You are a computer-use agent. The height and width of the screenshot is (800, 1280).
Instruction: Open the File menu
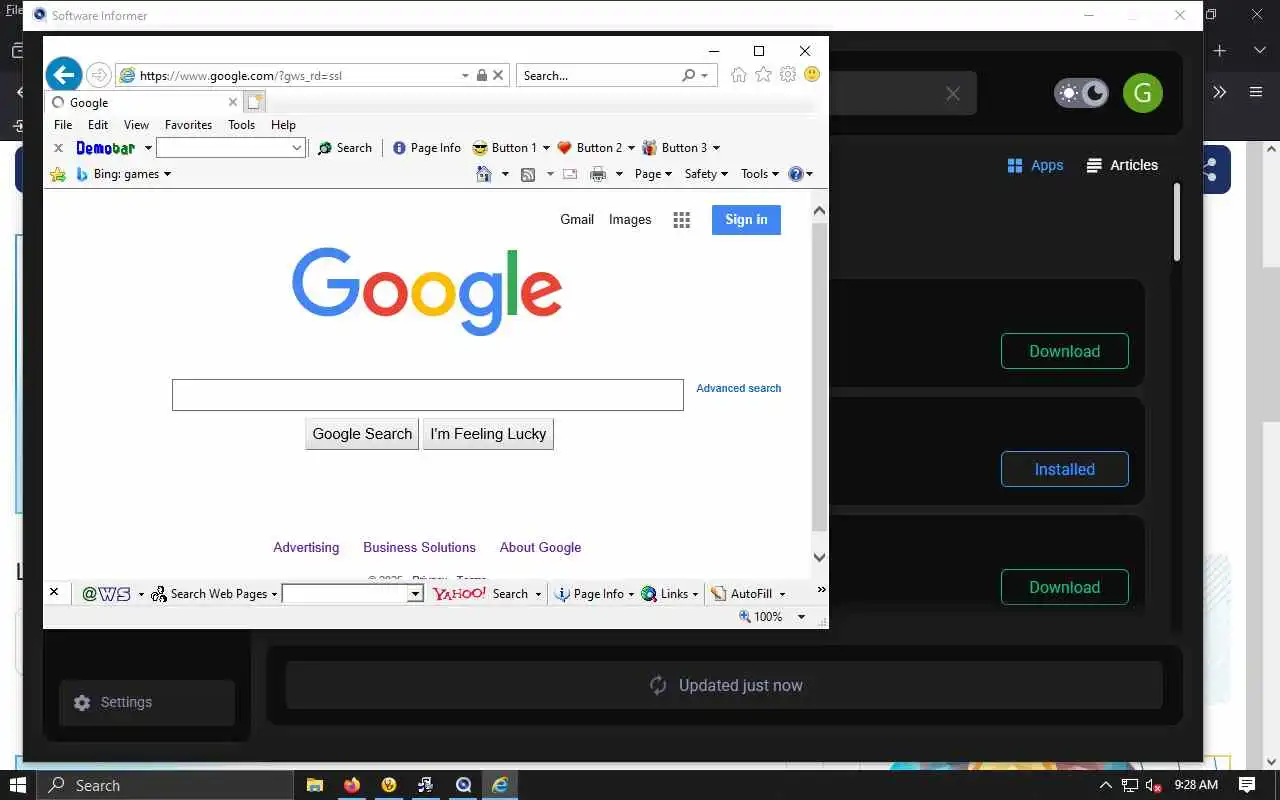click(63, 125)
